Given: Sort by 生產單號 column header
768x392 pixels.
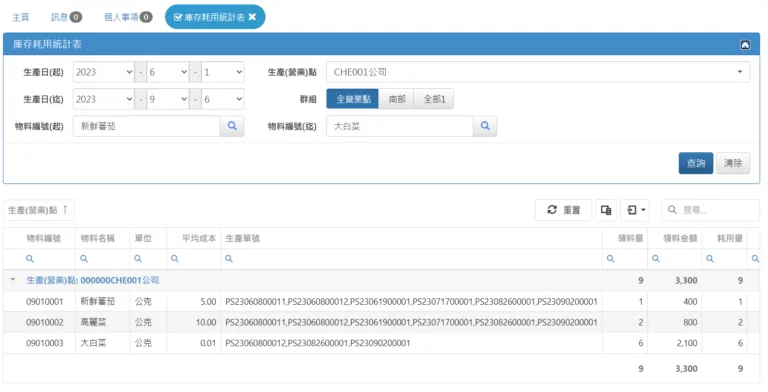Looking at the screenshot, I should point(242,238).
